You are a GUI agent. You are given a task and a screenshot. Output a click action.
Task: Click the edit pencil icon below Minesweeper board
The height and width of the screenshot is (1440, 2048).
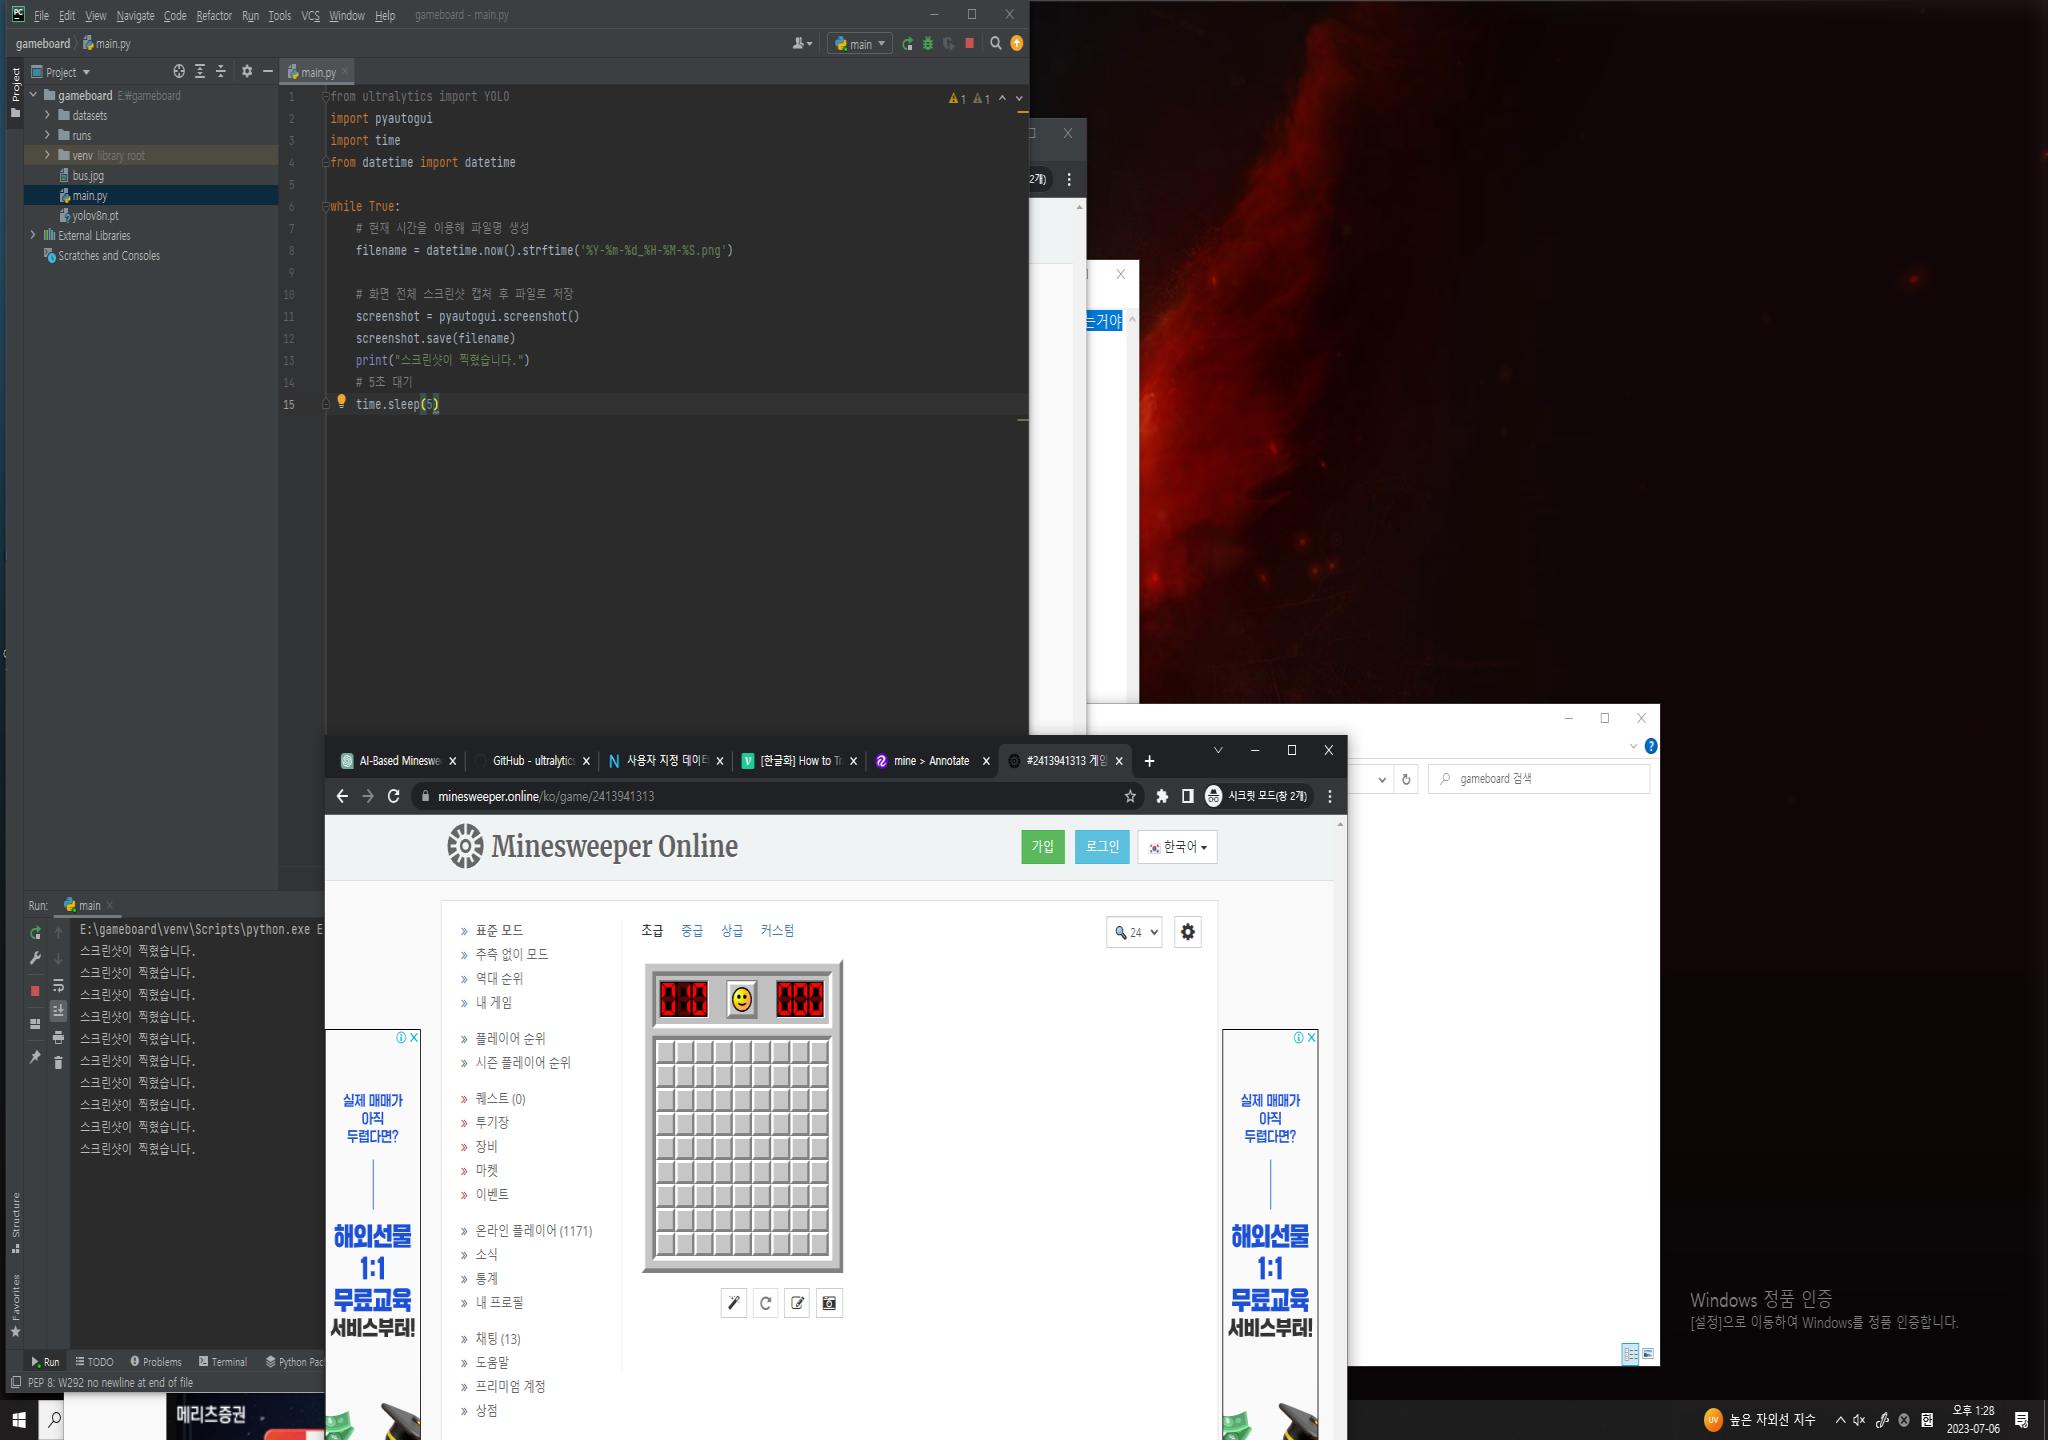(x=797, y=1303)
